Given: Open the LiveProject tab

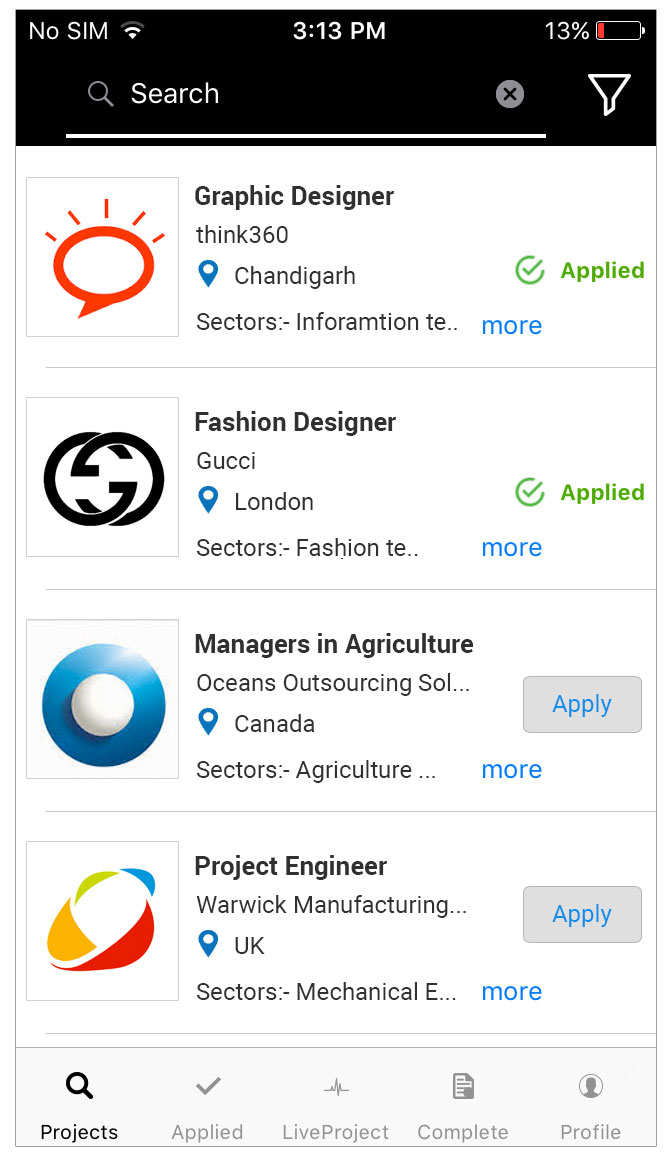Looking at the screenshot, I should [336, 1105].
